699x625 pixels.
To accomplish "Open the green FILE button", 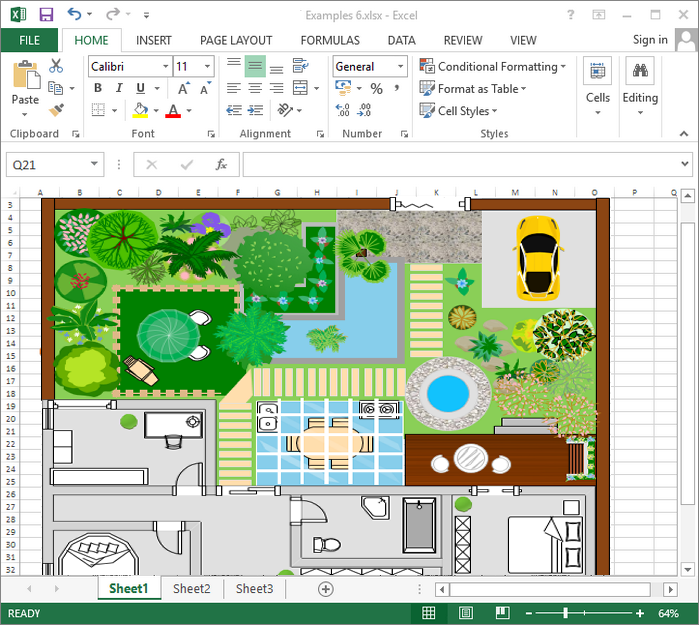I will (29, 40).
